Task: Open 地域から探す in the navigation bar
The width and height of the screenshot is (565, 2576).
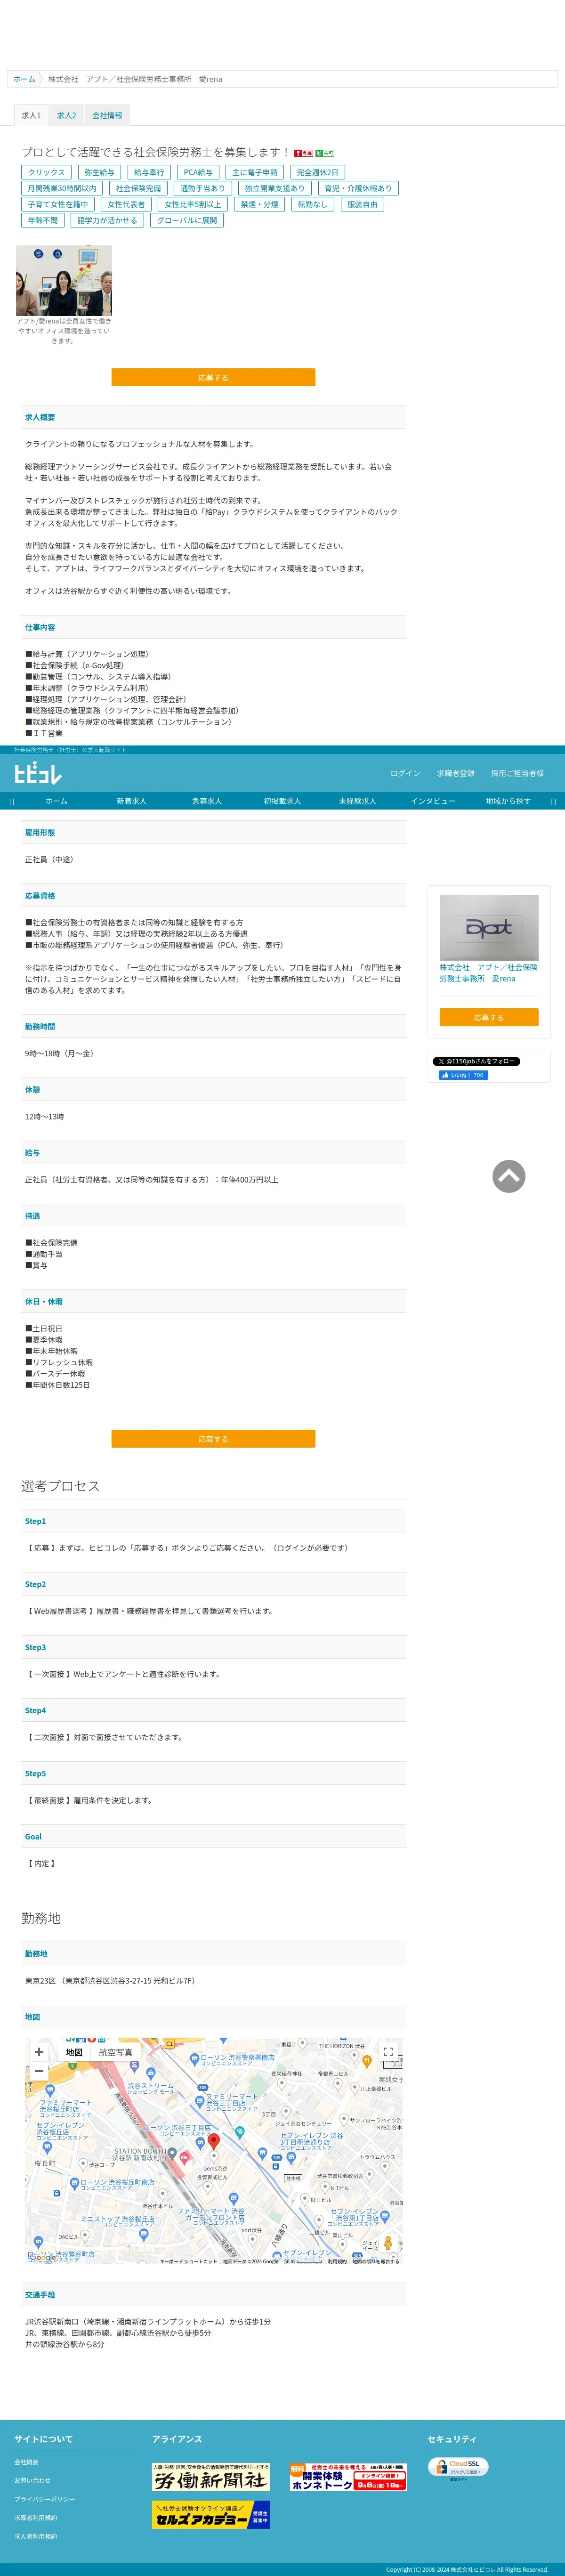Action: [x=508, y=801]
